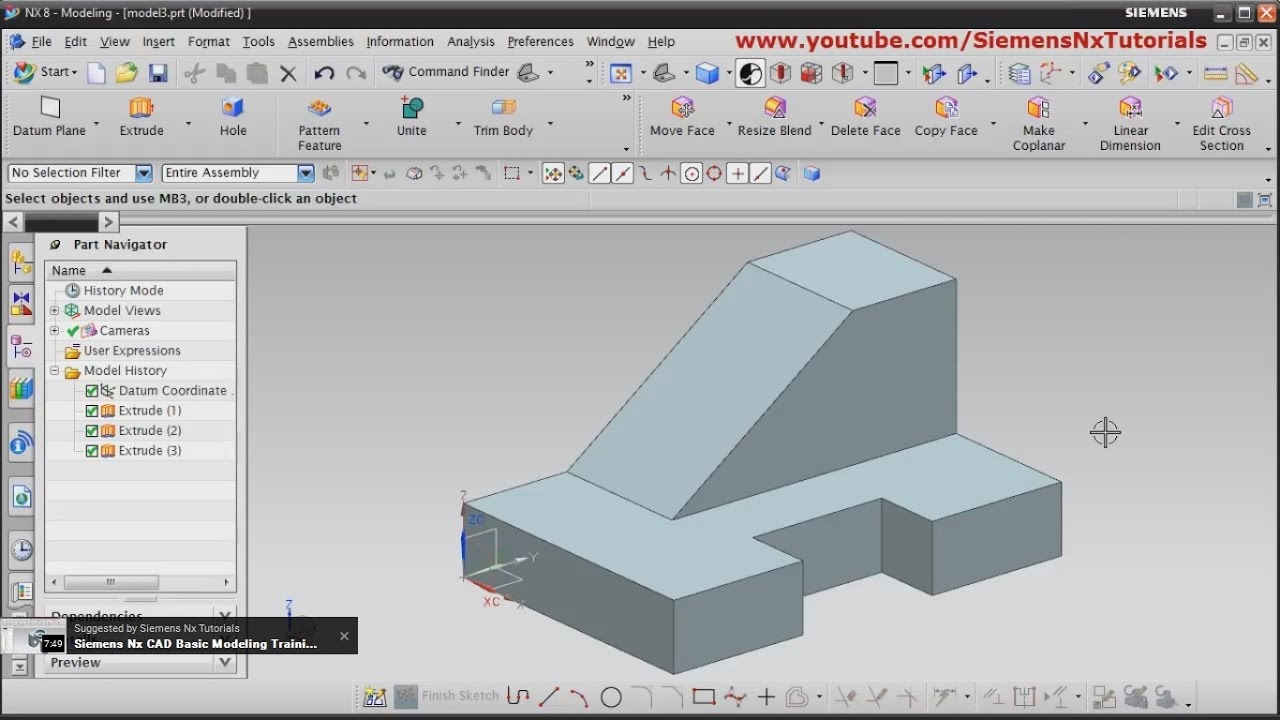1280x720 pixels.
Task: Collapse the Model History node
Action: click(x=55, y=371)
